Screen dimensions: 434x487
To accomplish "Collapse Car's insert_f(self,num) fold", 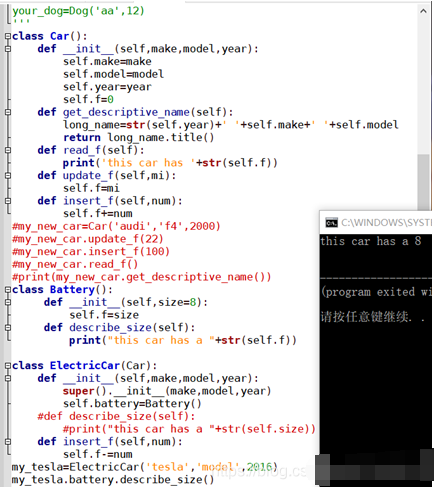I will (x=8, y=201).
